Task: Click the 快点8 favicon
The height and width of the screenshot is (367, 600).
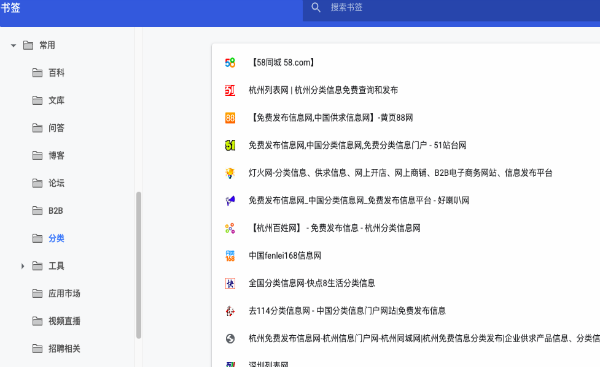Action: pyautogui.click(x=230, y=284)
